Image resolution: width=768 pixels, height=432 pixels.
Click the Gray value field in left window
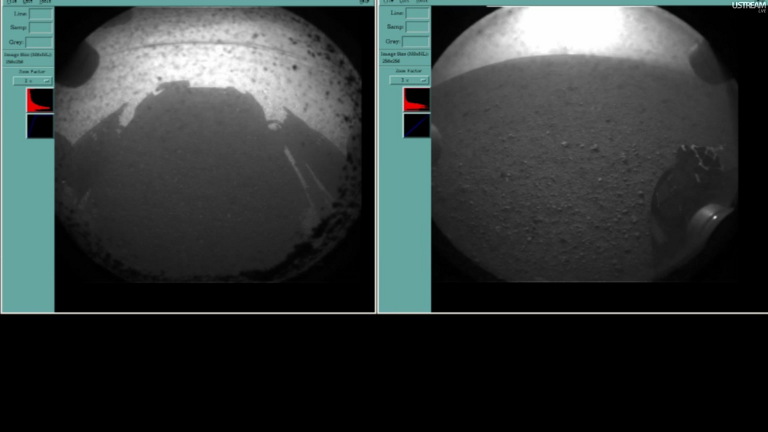click(39, 42)
